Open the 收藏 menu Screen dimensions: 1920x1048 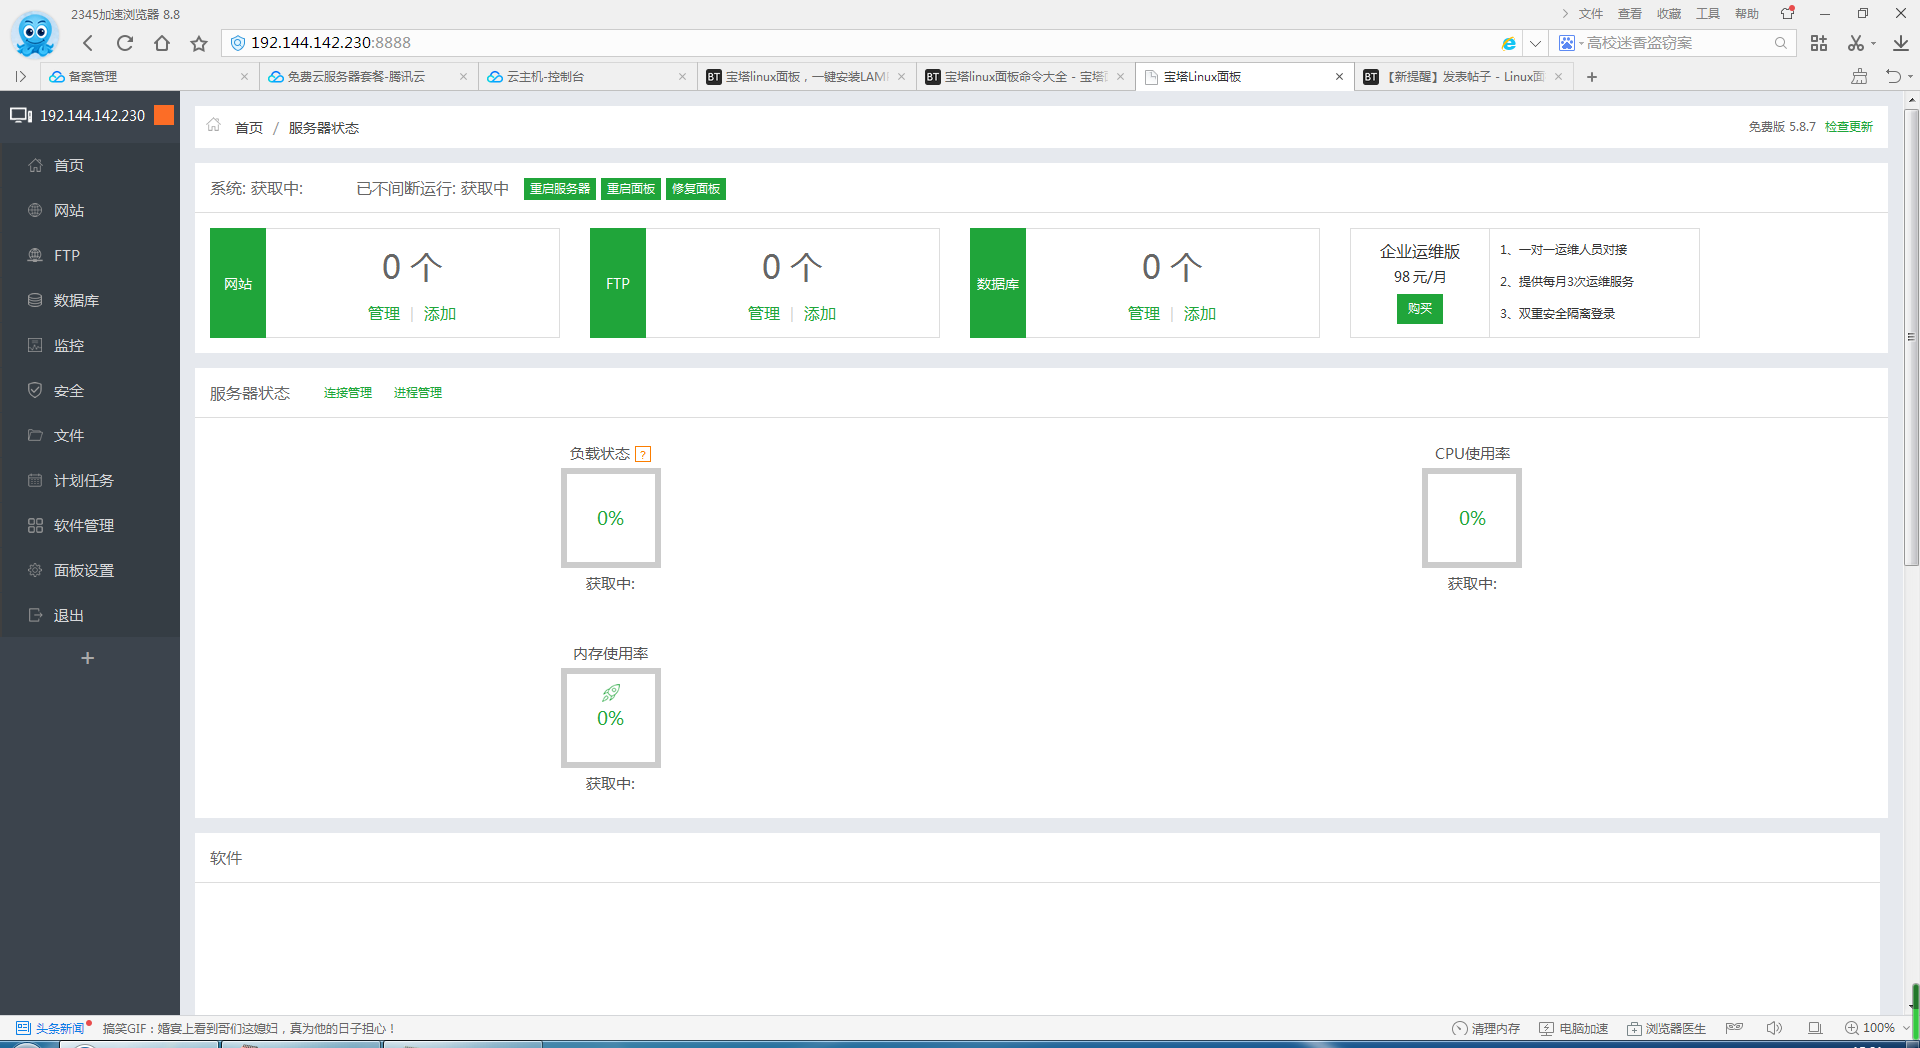click(x=1669, y=14)
